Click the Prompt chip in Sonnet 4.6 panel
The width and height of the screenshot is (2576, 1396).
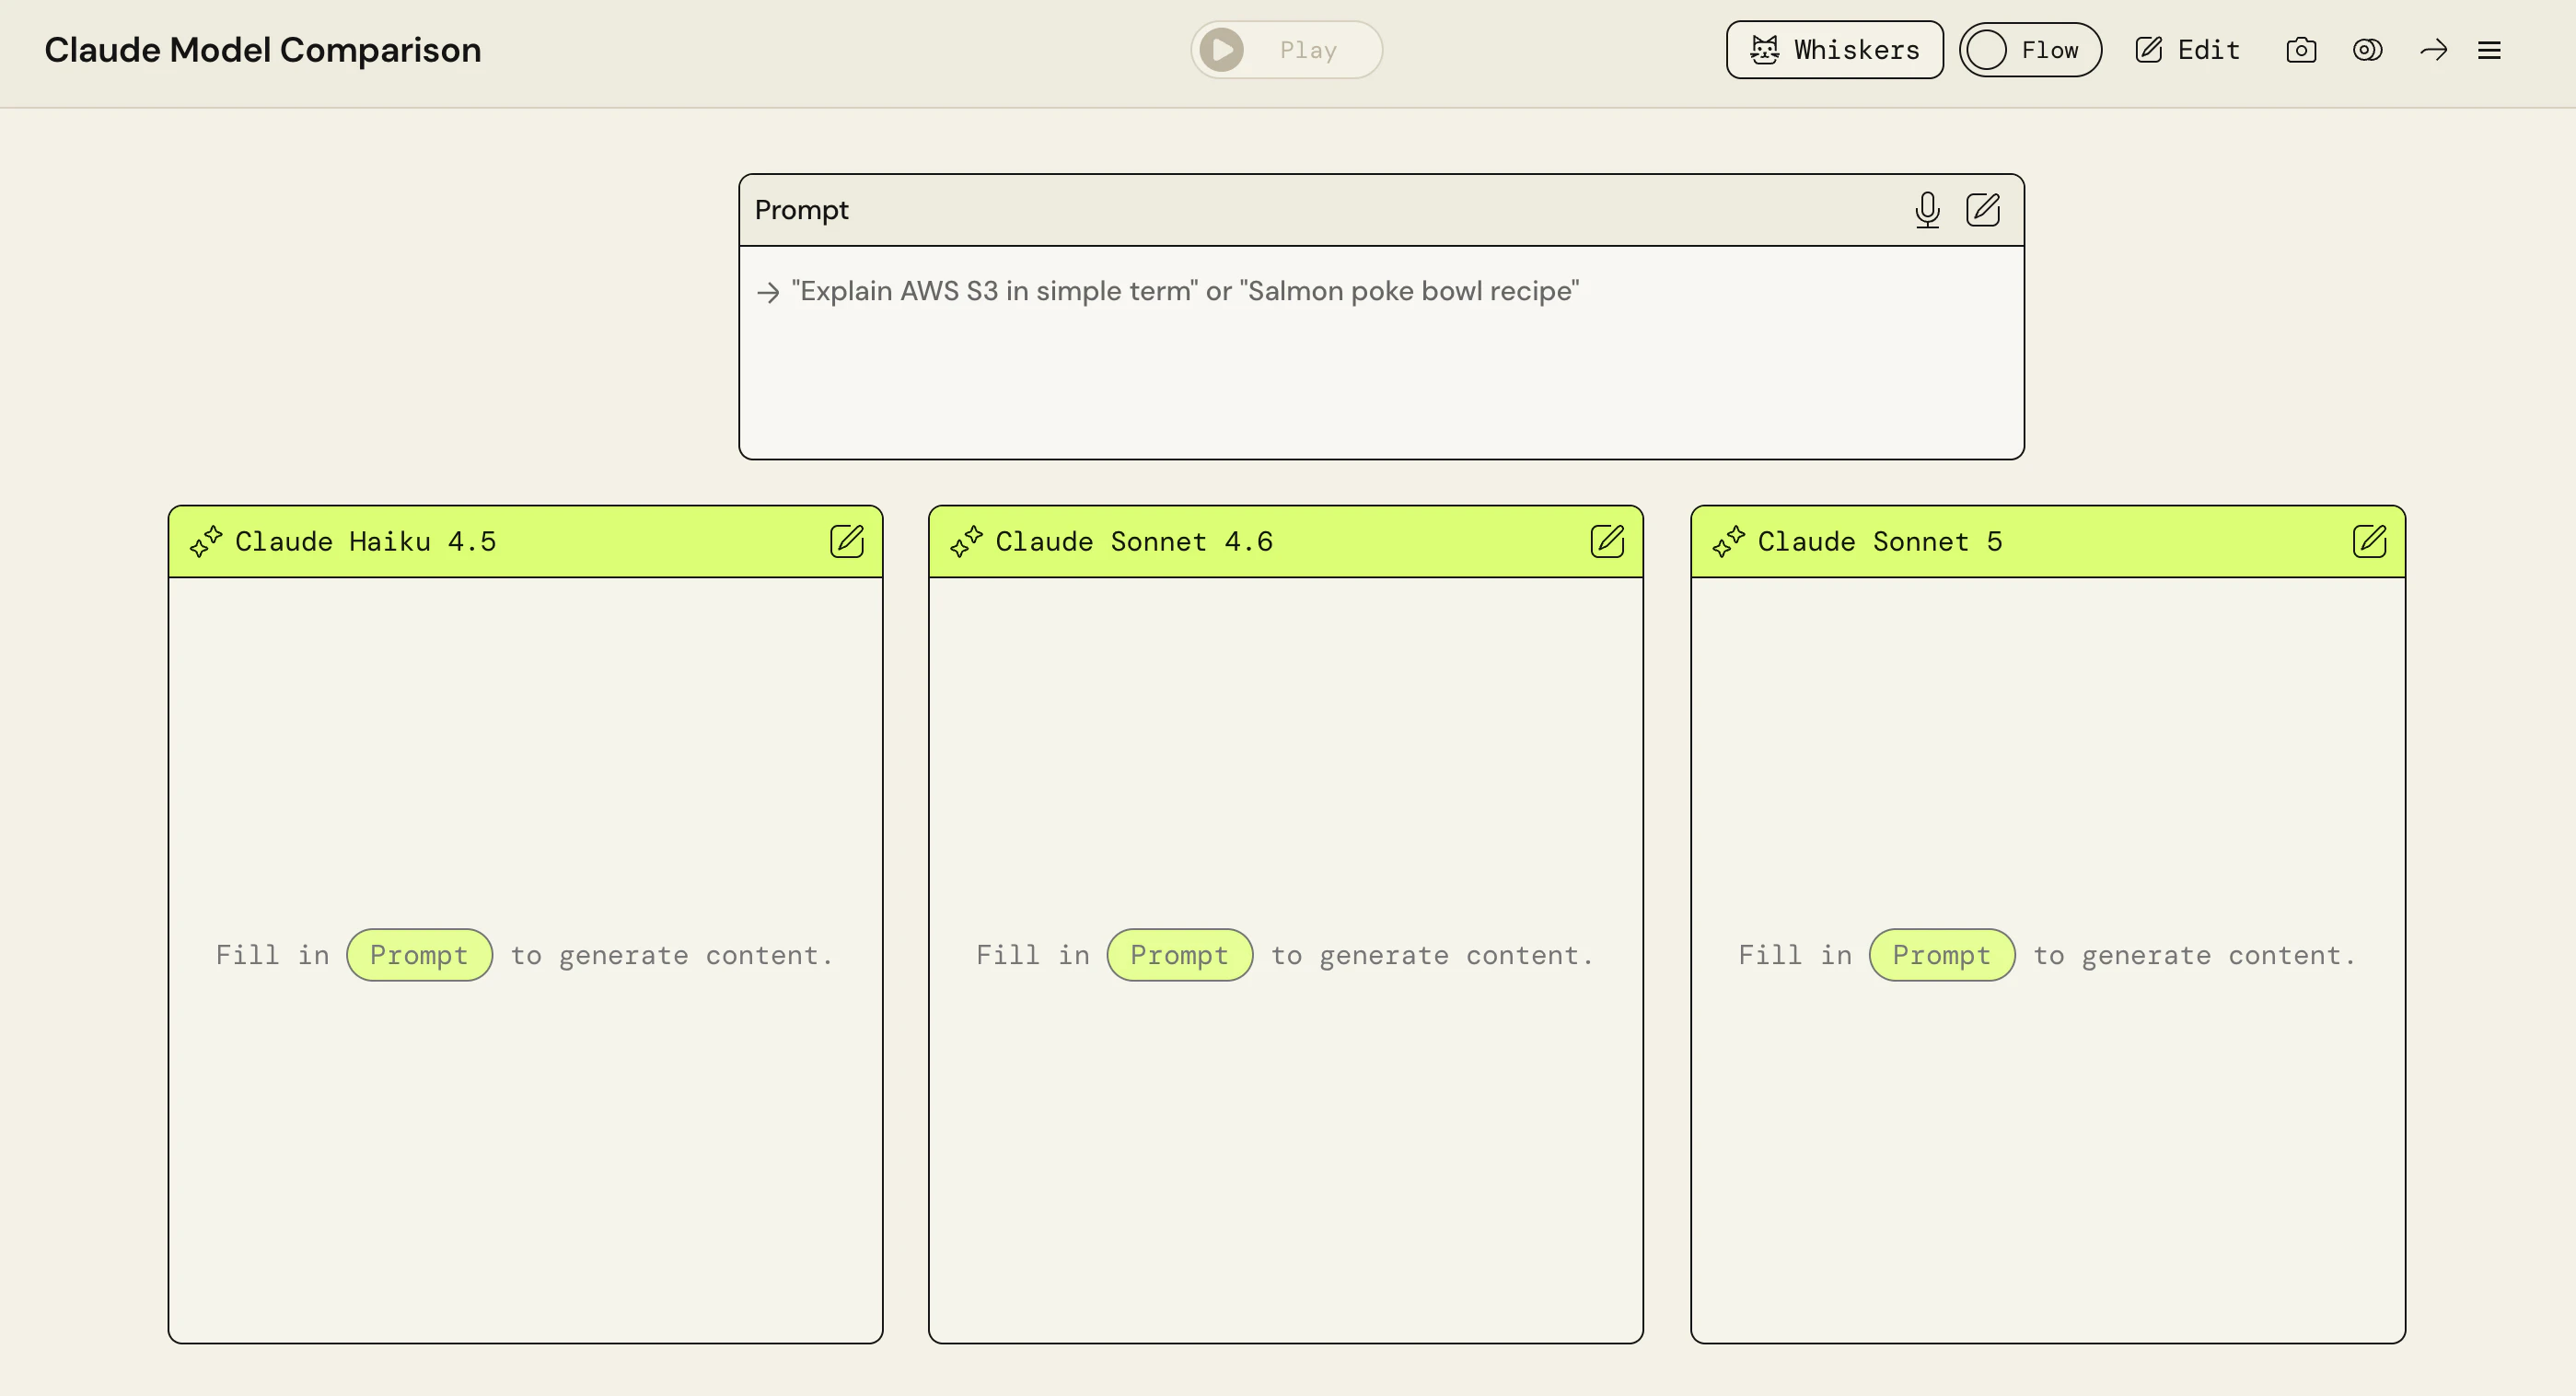(x=1179, y=955)
